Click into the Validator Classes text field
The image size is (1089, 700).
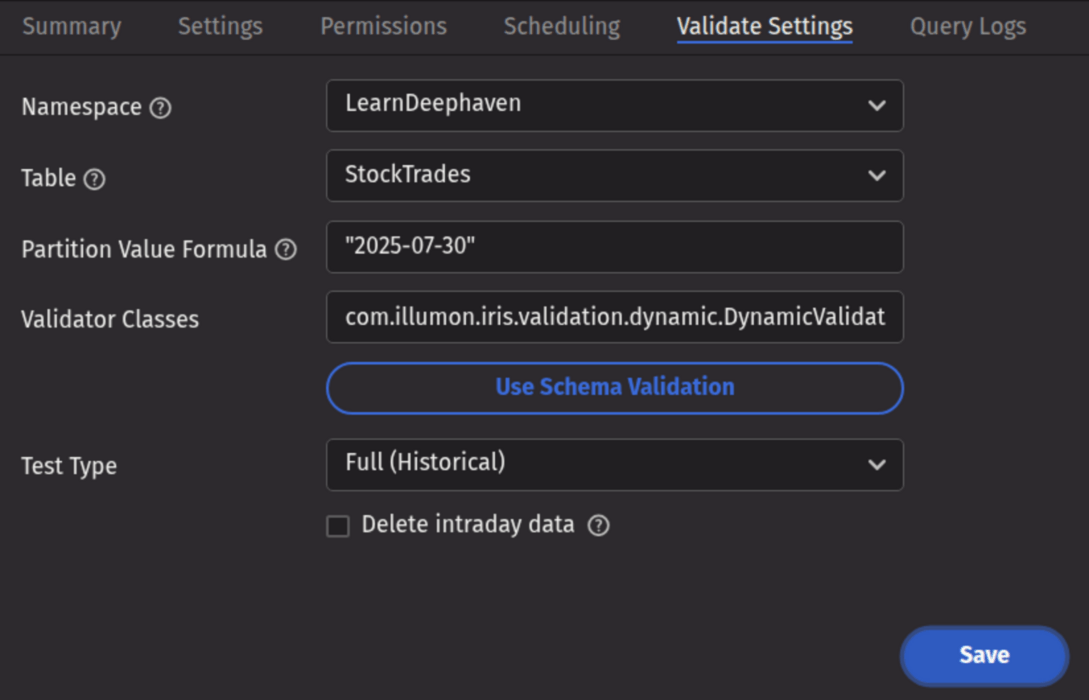[x=614, y=317]
